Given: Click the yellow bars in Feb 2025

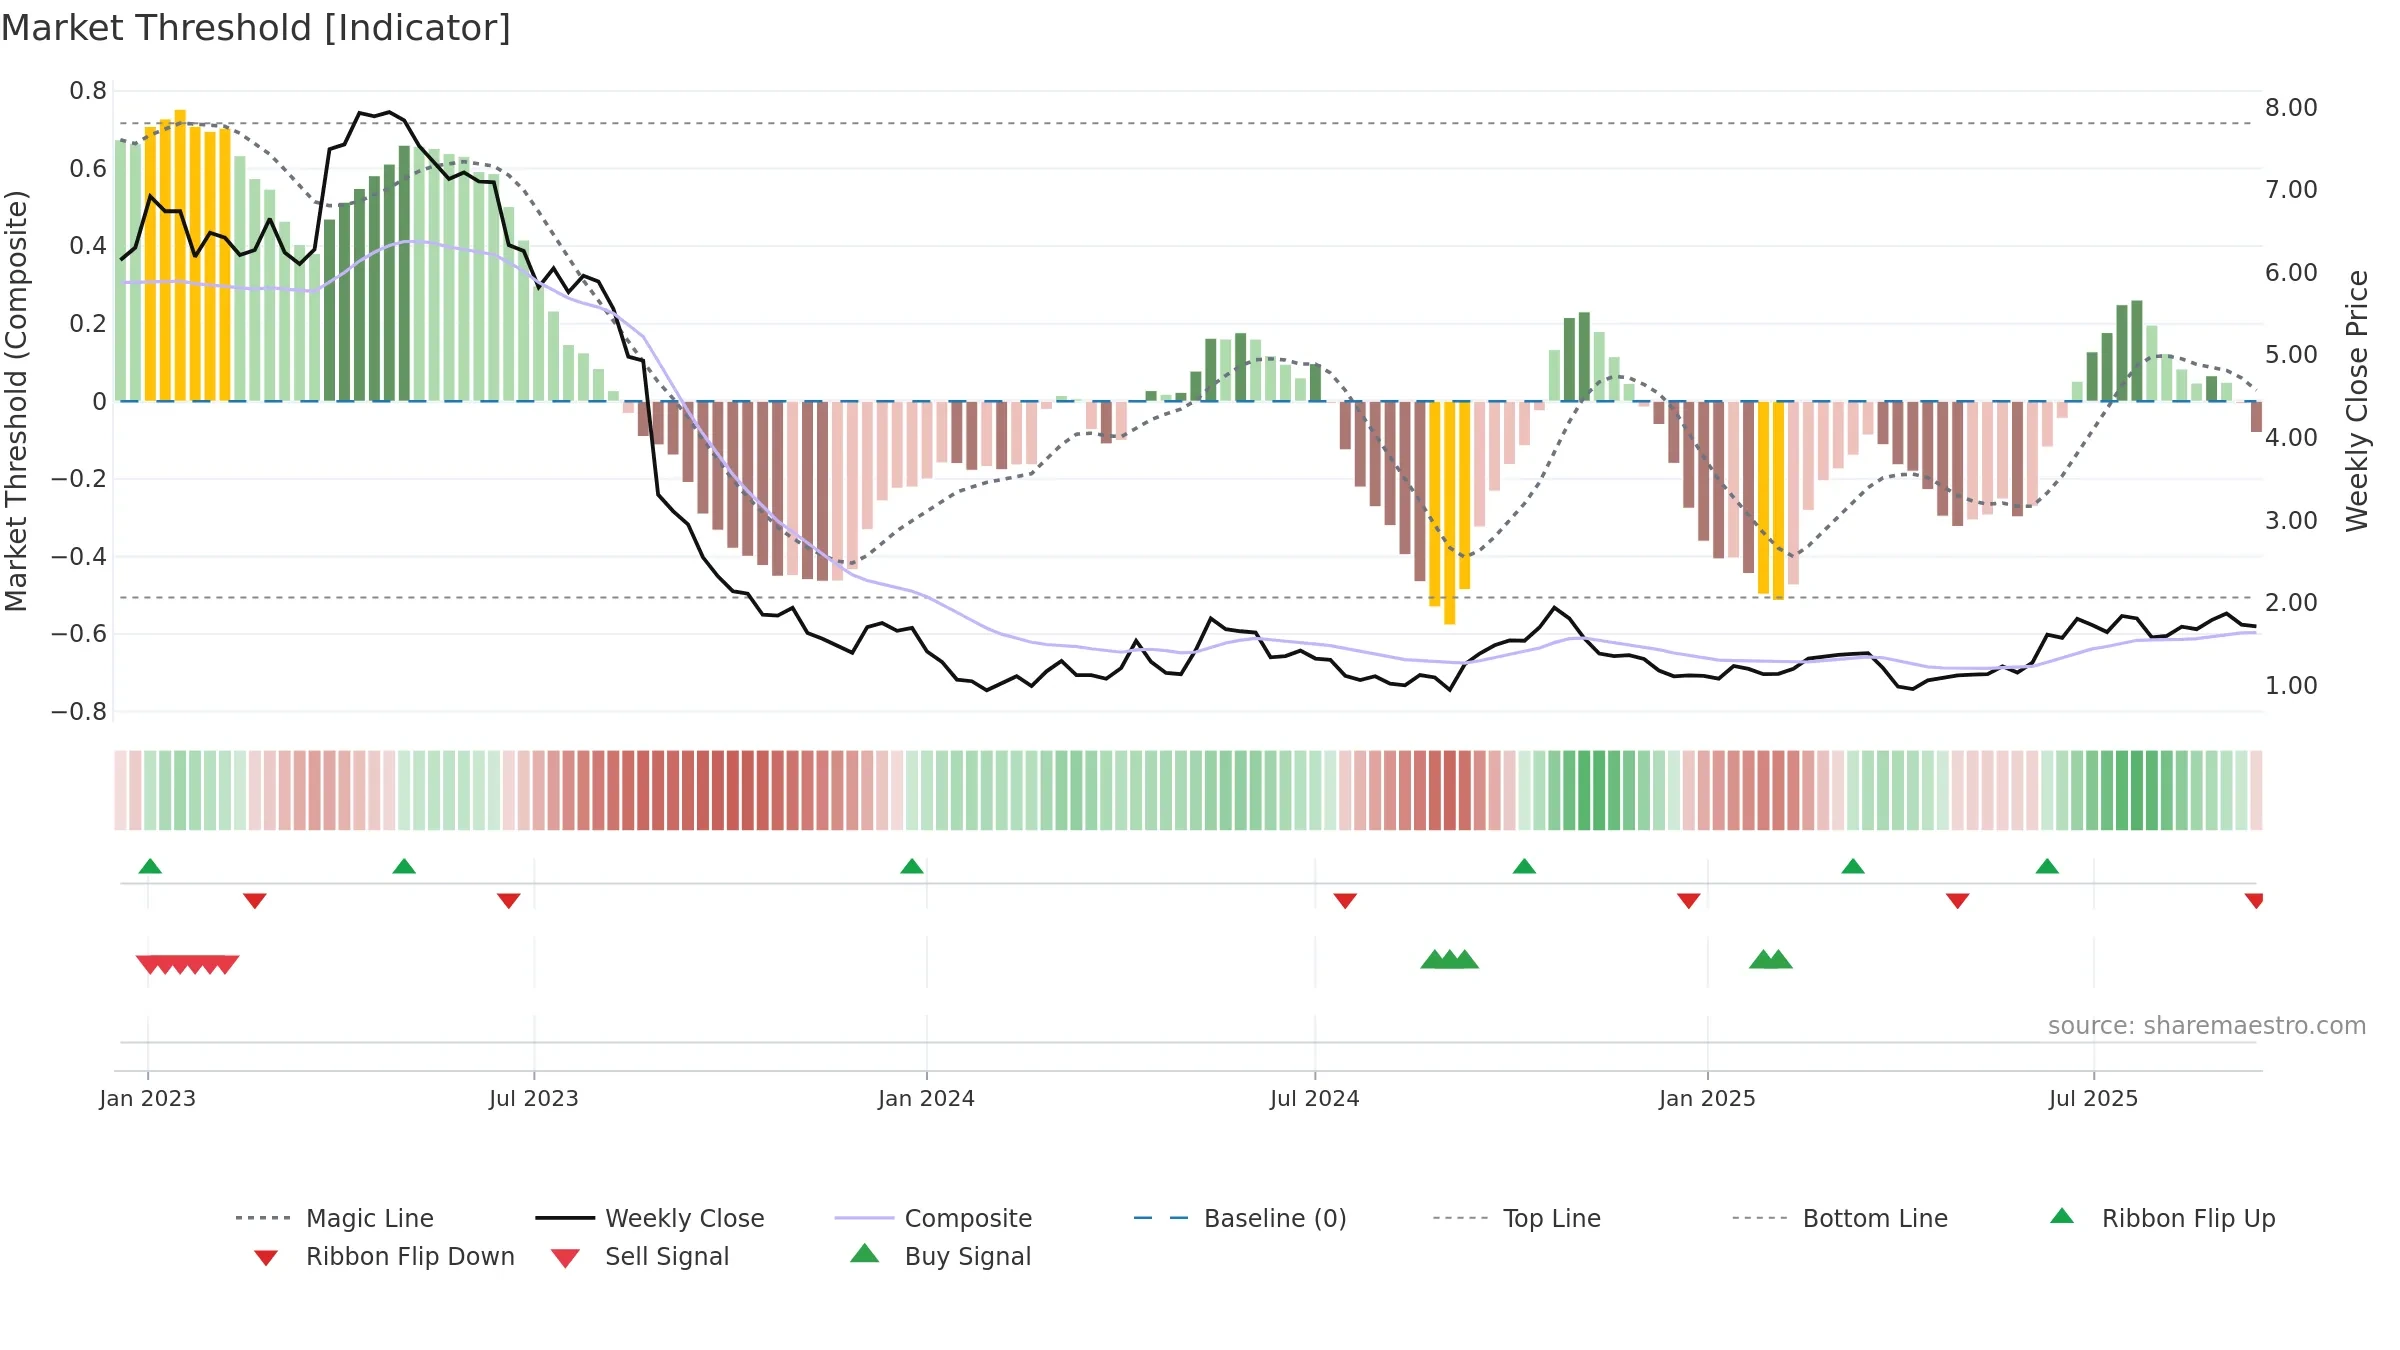Looking at the screenshot, I should point(1771,500).
